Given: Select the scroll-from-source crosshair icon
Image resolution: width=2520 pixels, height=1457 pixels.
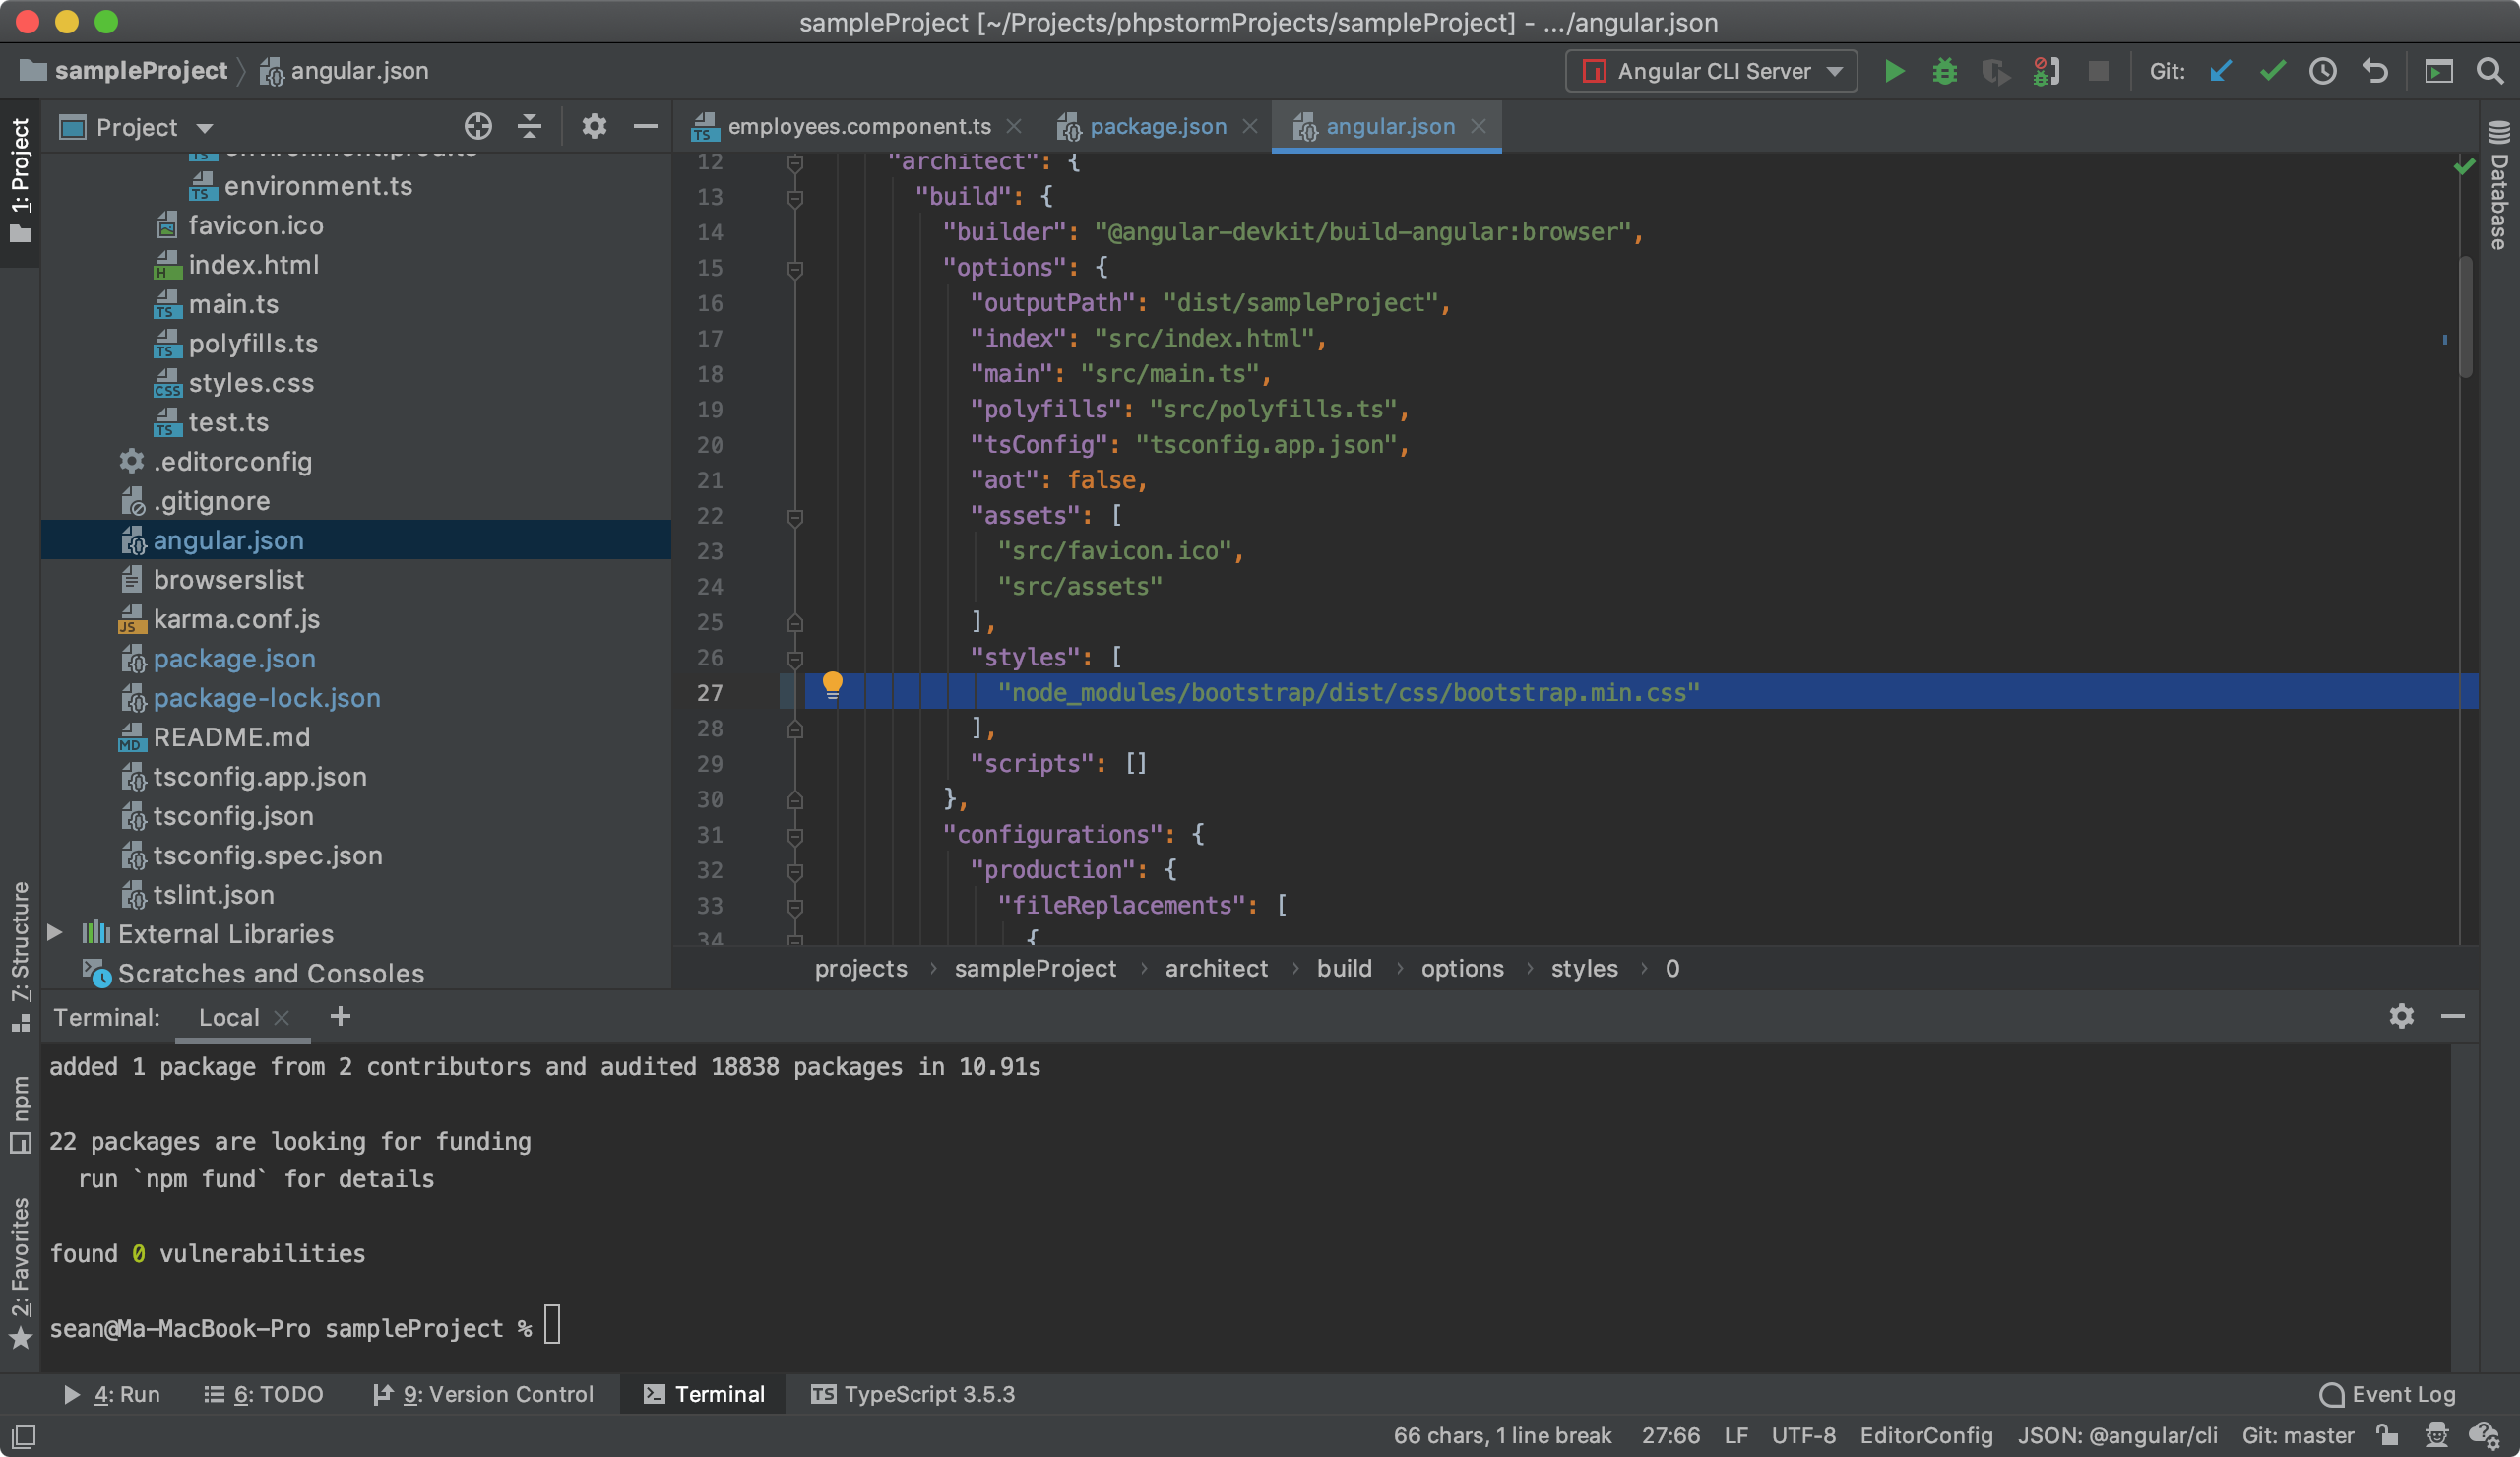Looking at the screenshot, I should [x=478, y=127].
